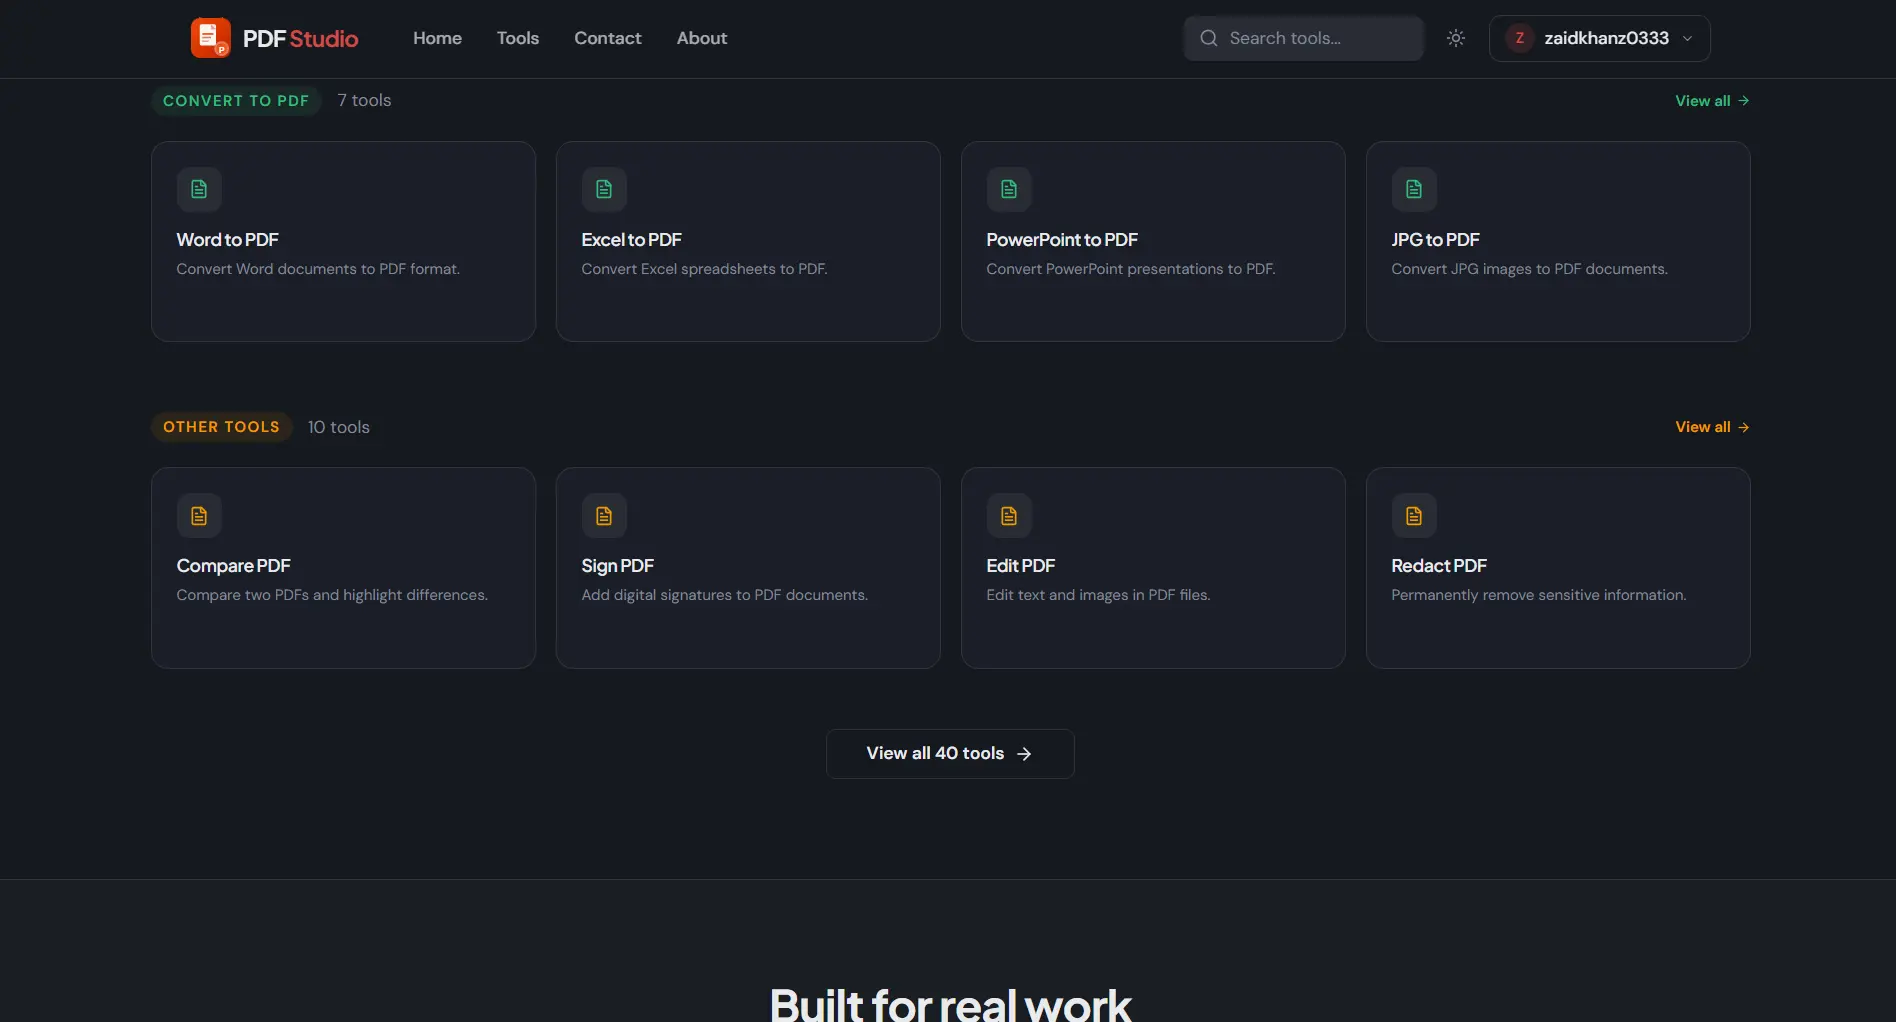Open the Contact page in navbar

coord(608,38)
